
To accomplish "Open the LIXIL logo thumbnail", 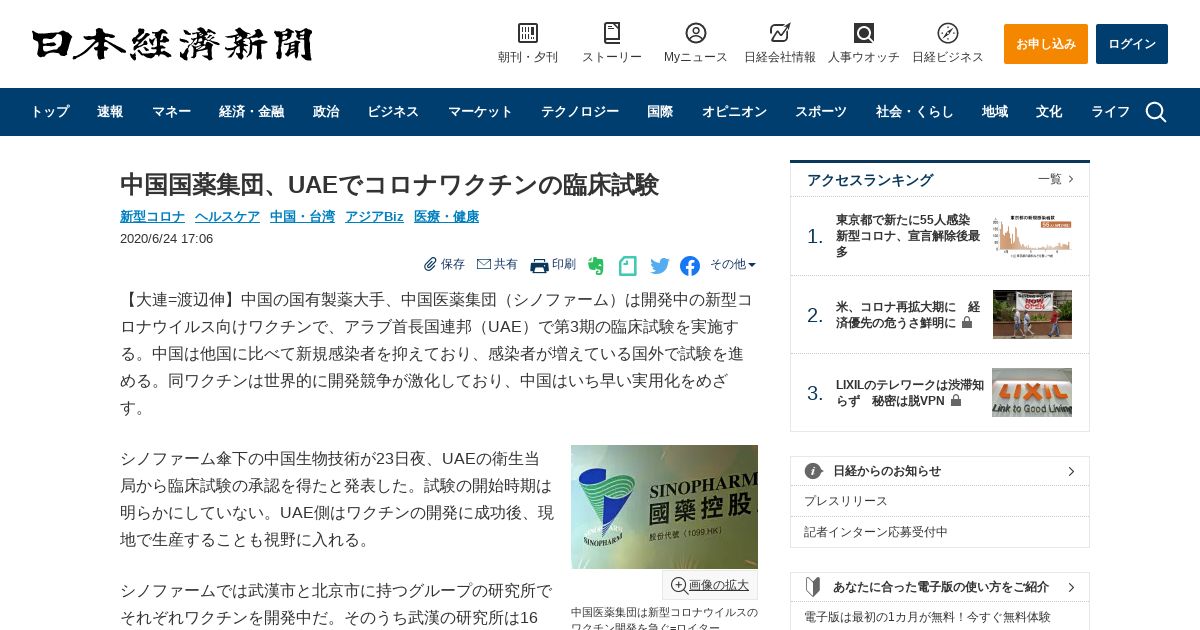I will pyautogui.click(x=1032, y=392).
